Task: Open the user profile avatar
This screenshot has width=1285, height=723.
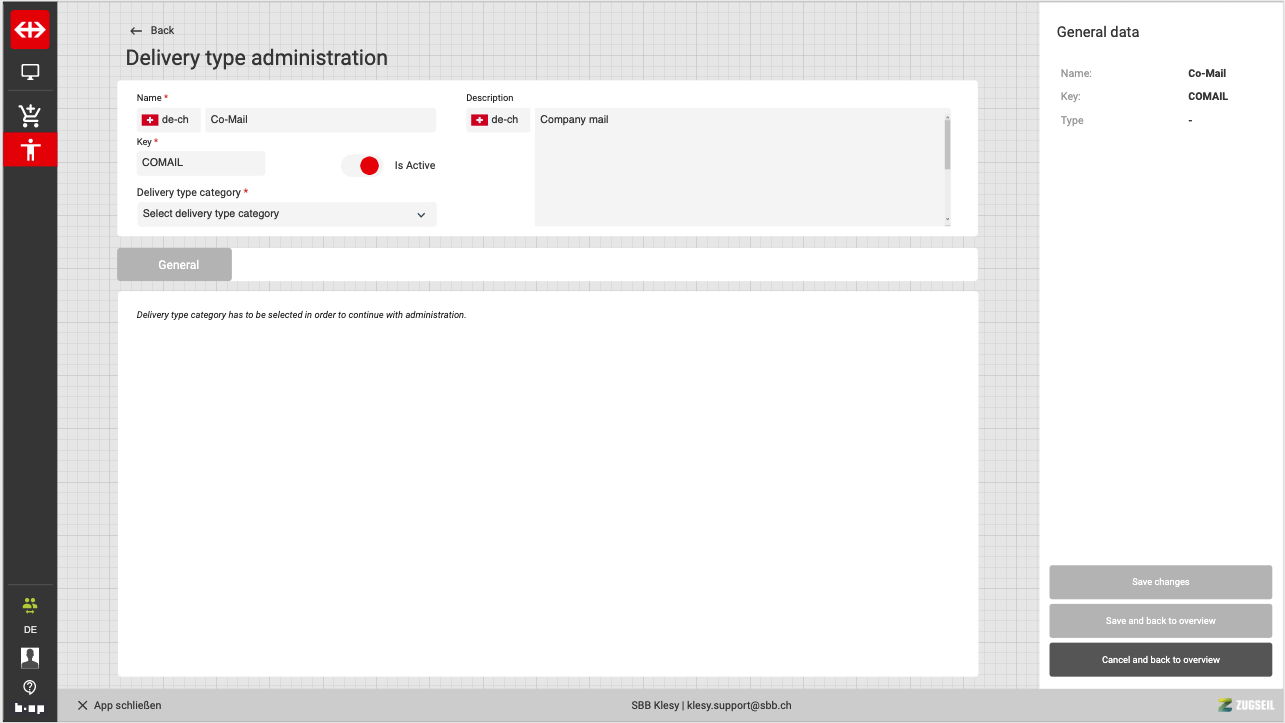Action: click(30, 657)
